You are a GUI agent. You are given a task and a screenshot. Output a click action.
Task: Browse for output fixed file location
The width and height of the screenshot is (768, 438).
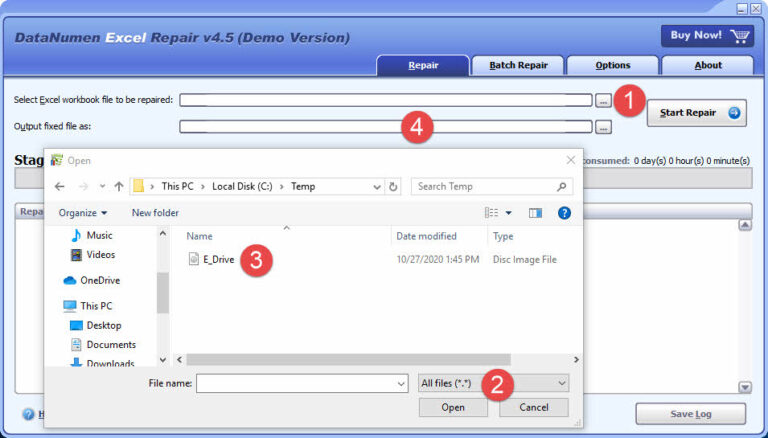[x=603, y=127]
